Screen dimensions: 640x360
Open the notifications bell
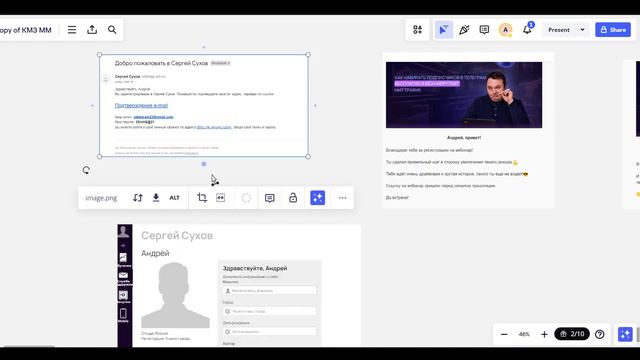click(527, 29)
